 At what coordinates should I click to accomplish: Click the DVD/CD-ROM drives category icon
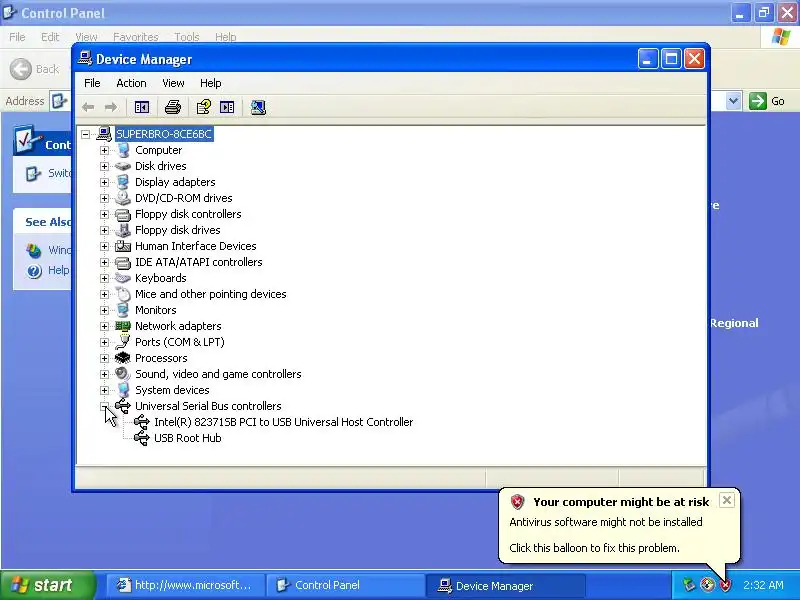(123, 198)
